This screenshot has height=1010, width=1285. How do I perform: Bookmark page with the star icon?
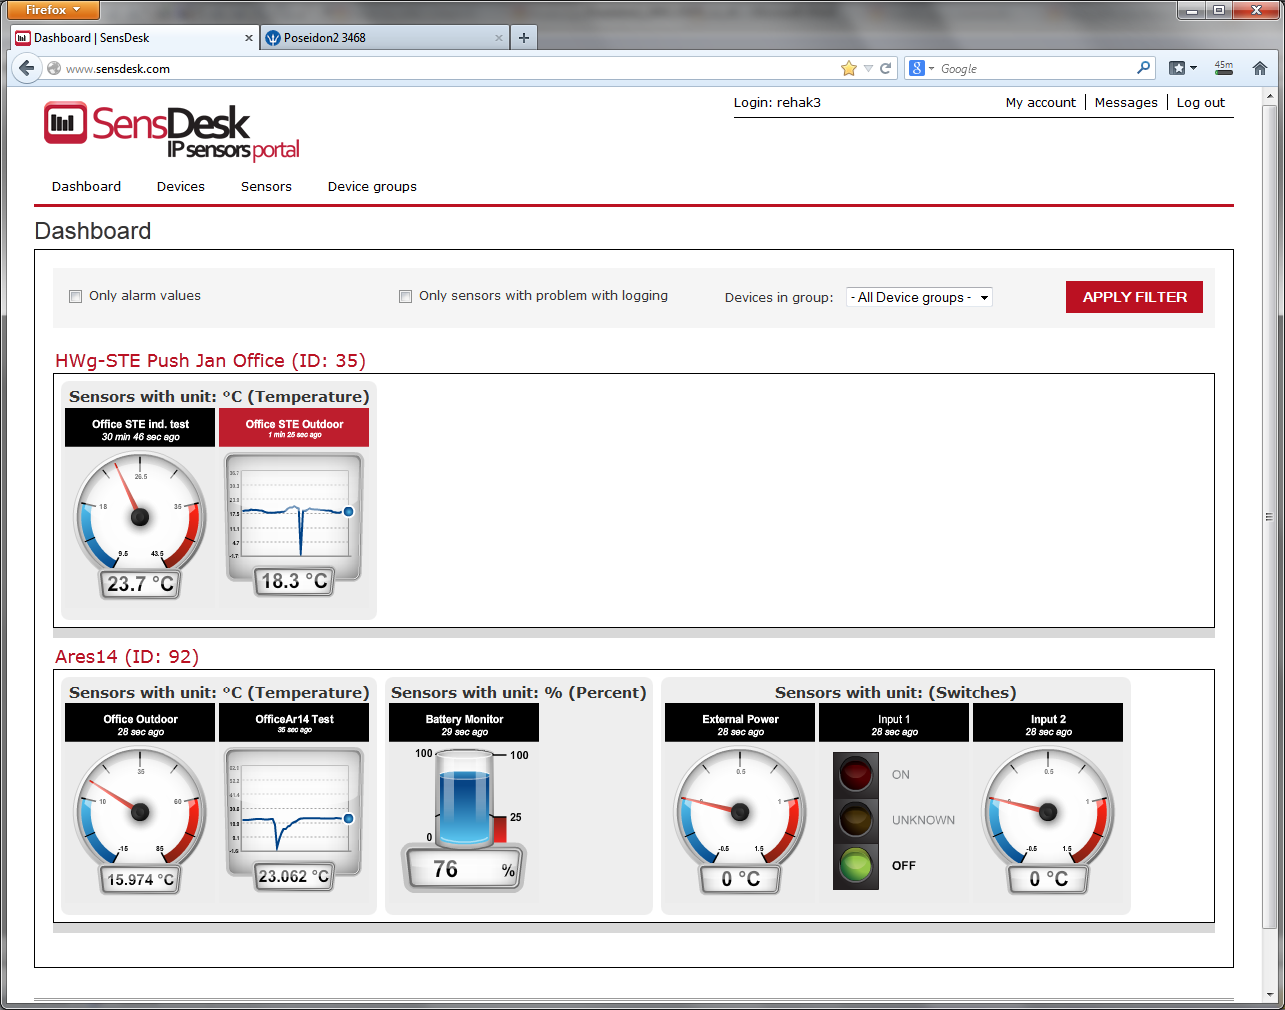pos(849,68)
